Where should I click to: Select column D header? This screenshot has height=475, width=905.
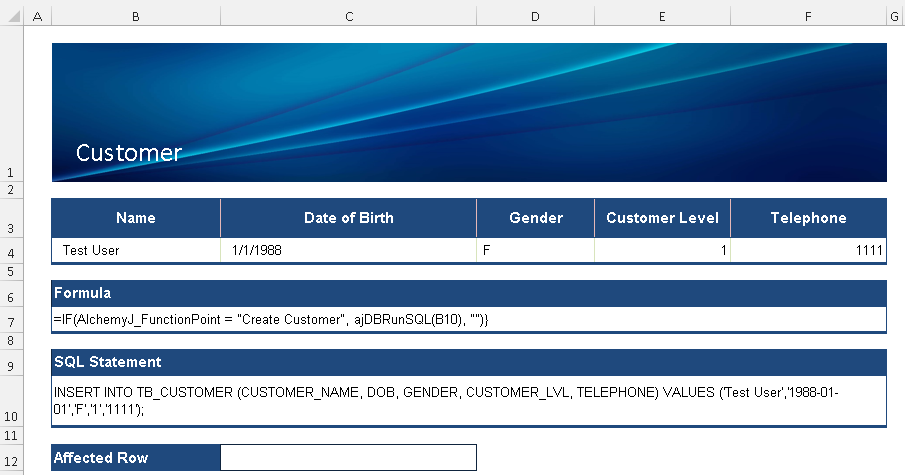(535, 17)
